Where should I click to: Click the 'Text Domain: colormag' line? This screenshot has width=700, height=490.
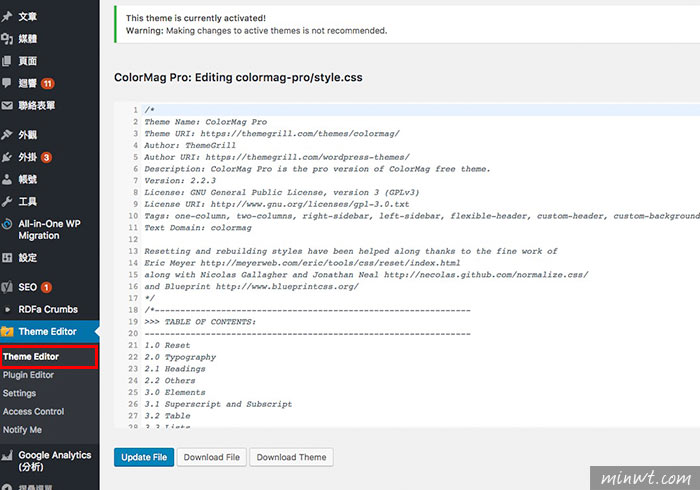click(198, 228)
